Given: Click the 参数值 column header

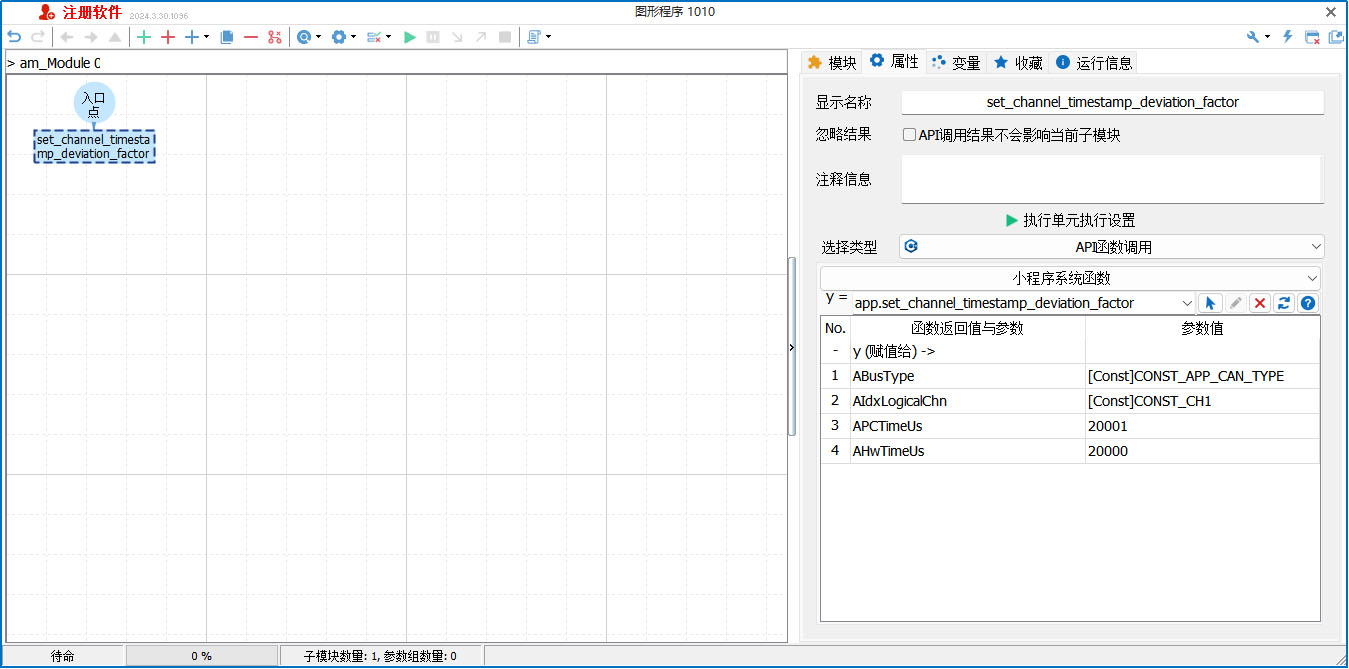Looking at the screenshot, I should [1202, 328].
